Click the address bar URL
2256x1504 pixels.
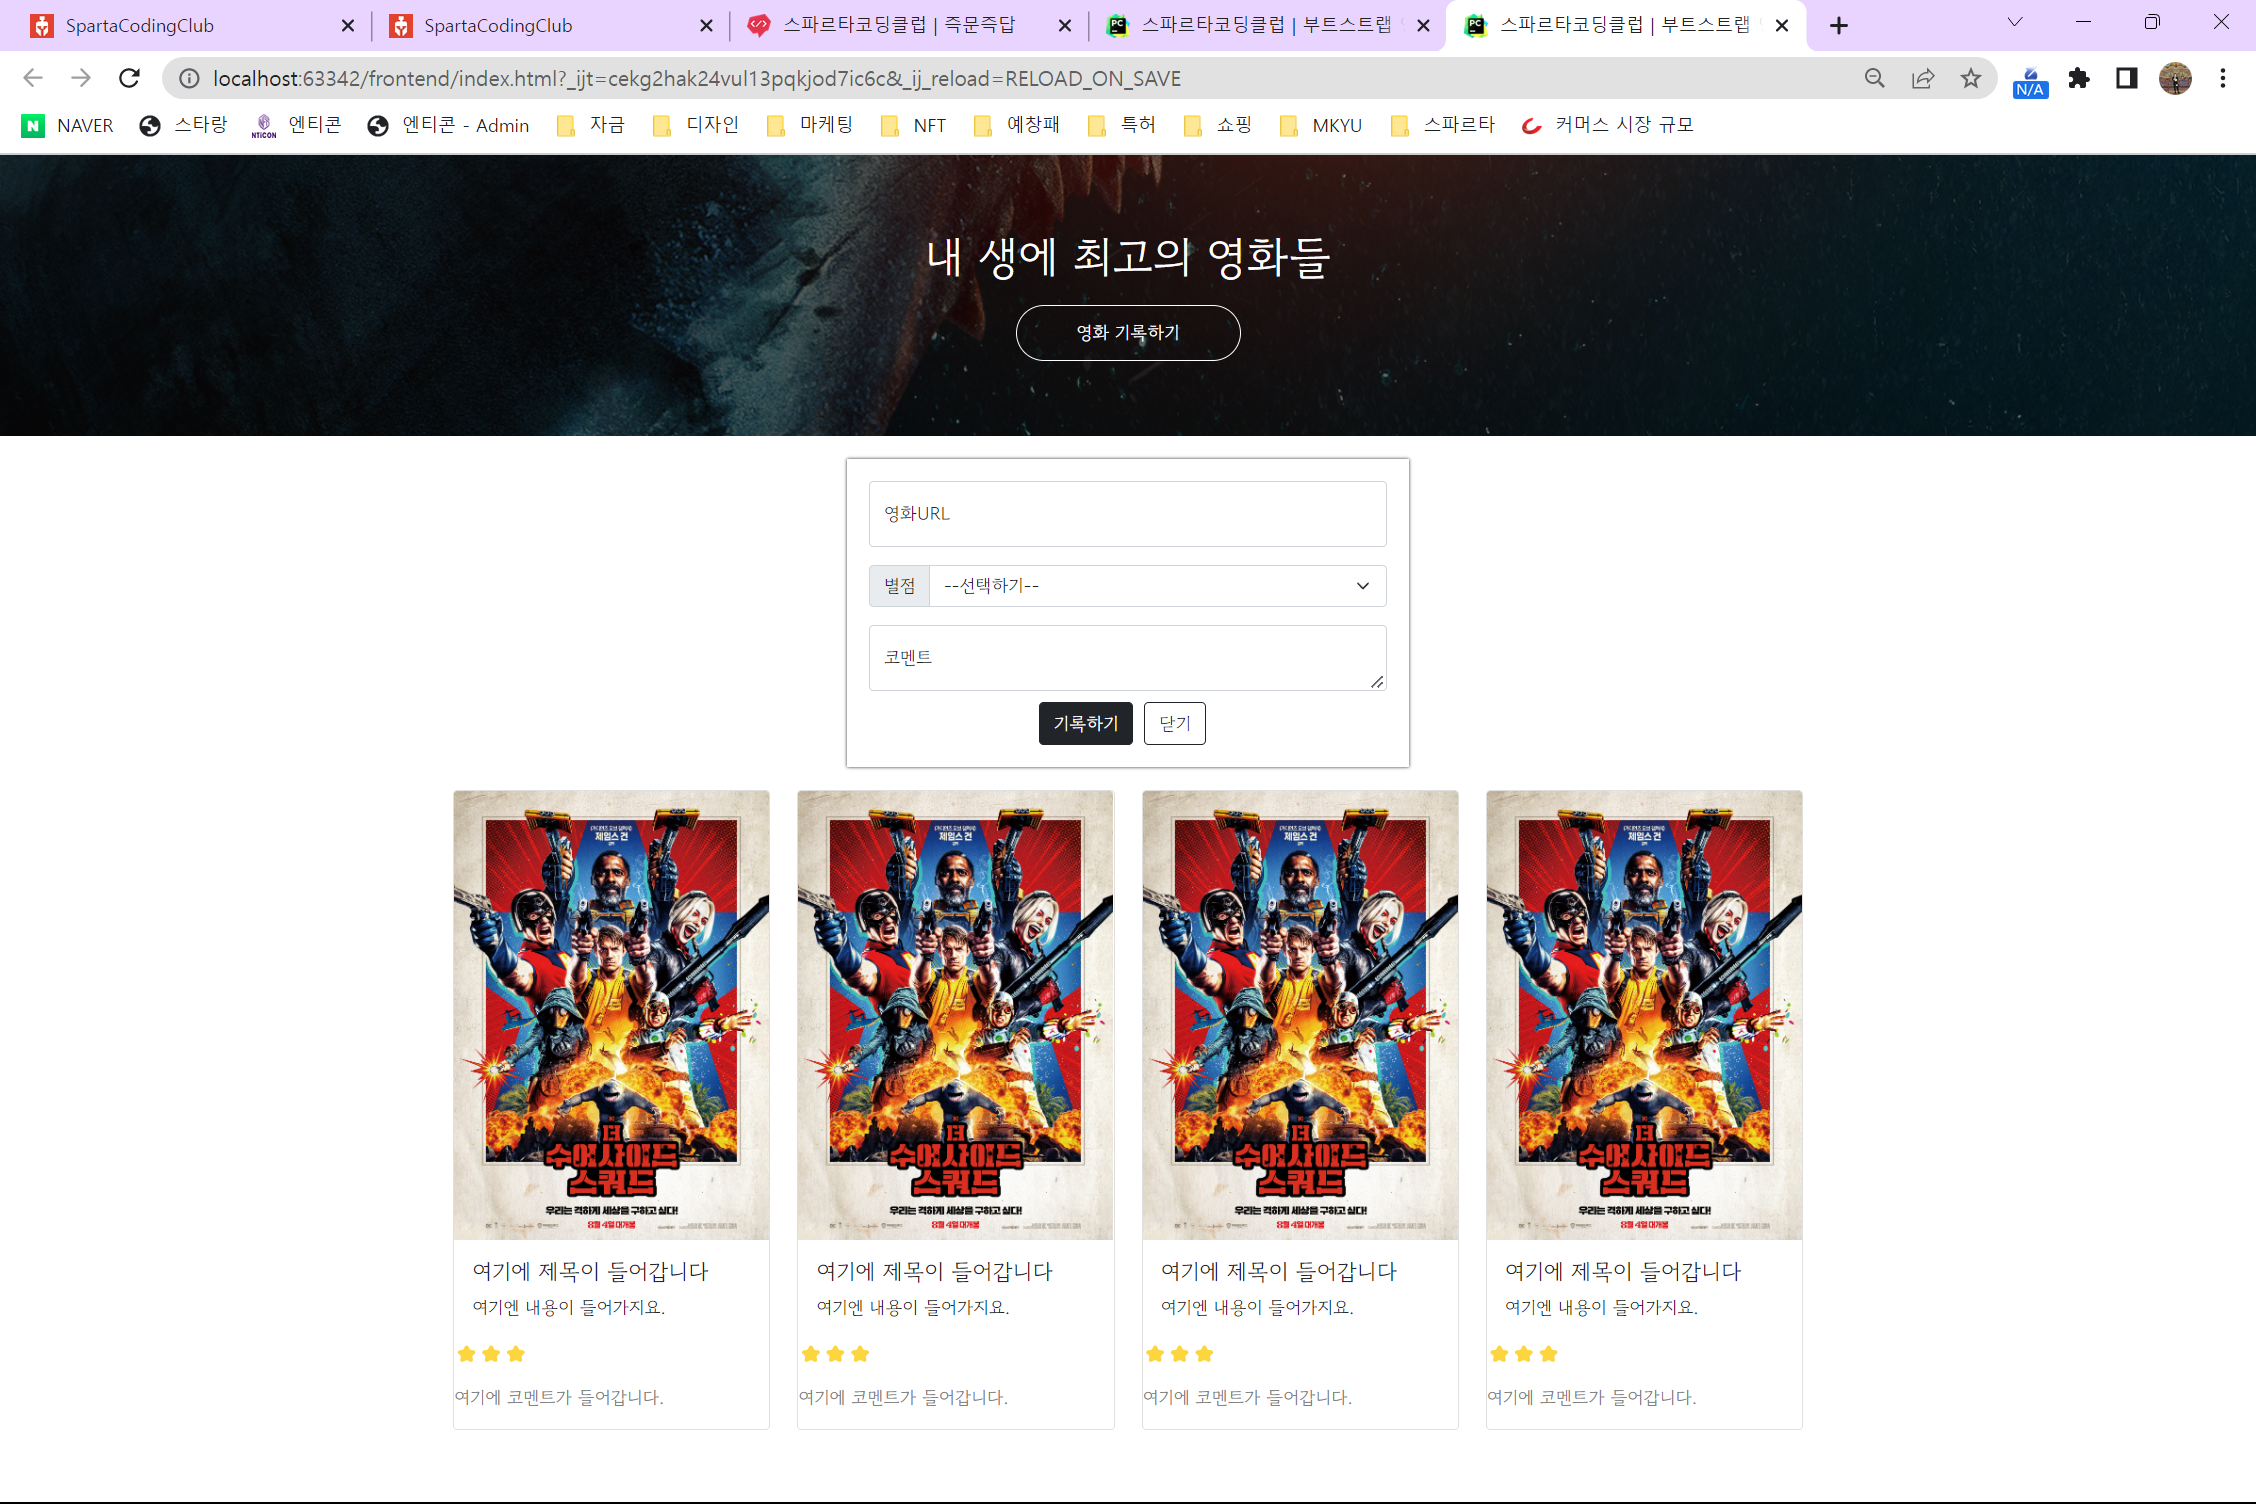point(697,78)
